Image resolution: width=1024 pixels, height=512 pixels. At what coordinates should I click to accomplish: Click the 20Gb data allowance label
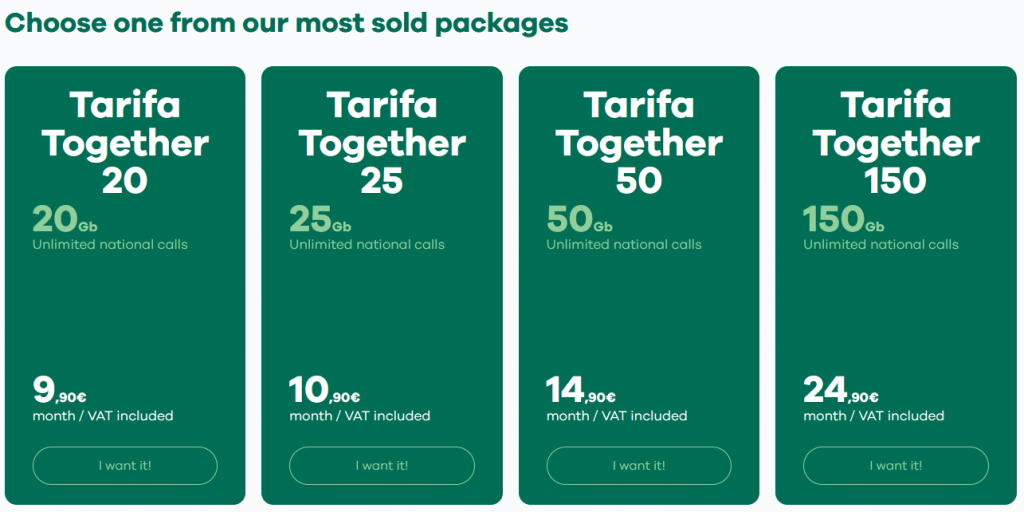click(x=65, y=220)
